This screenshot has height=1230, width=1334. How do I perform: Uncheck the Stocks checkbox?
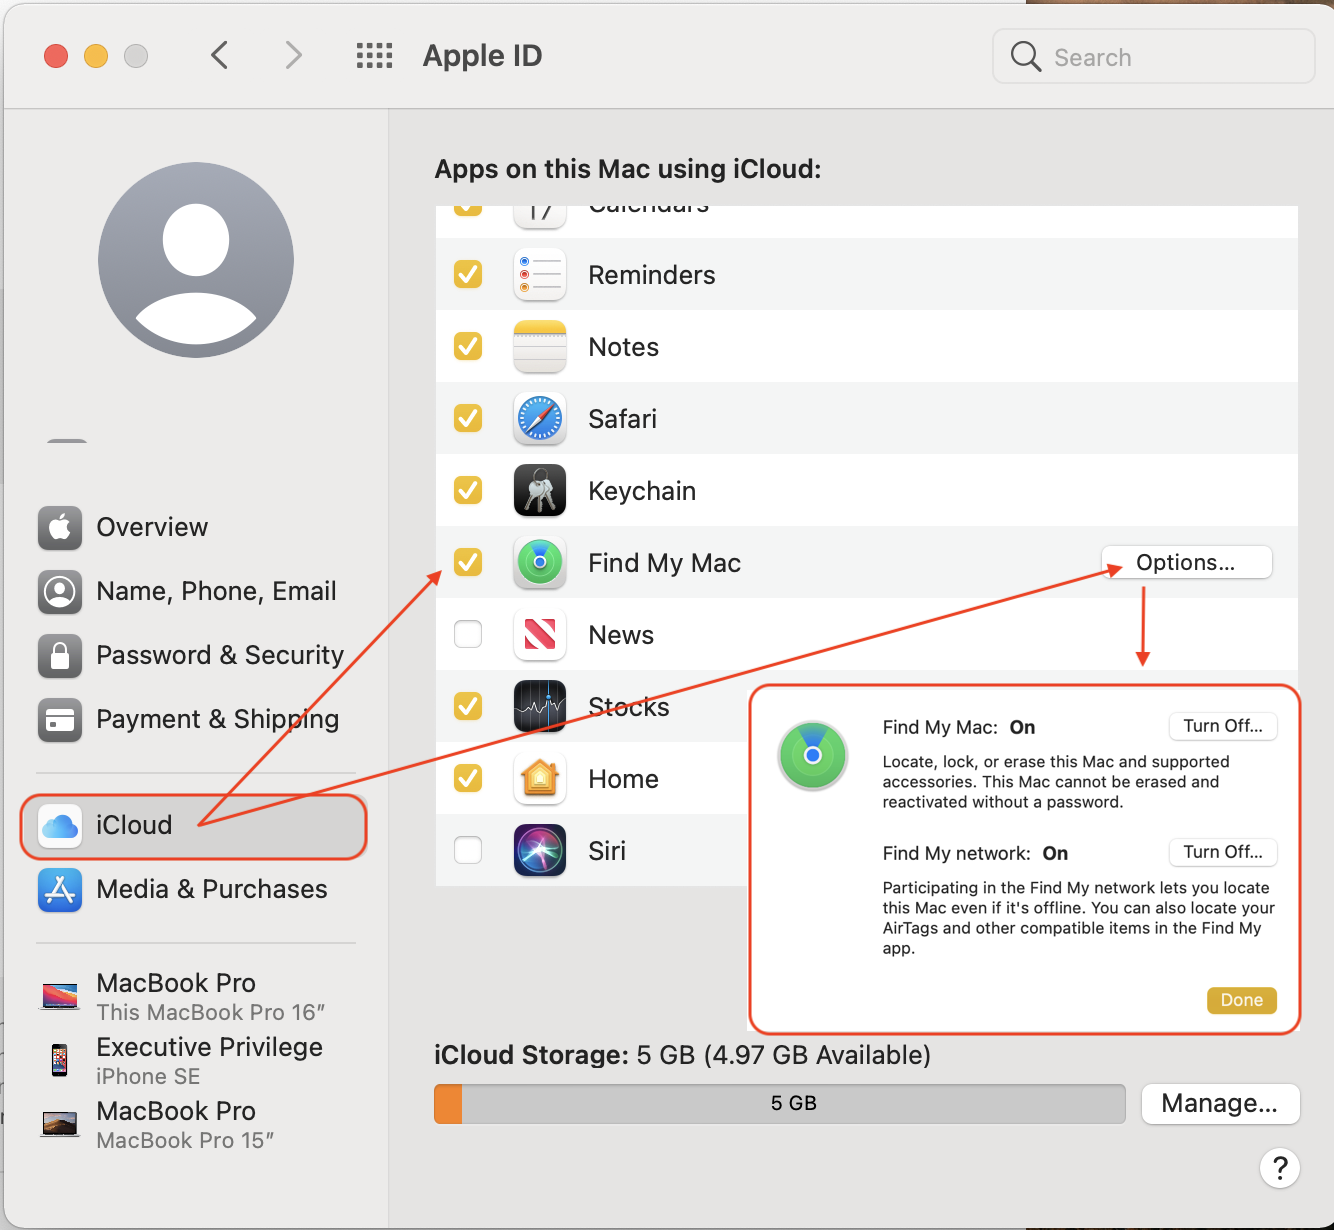pyautogui.click(x=468, y=706)
